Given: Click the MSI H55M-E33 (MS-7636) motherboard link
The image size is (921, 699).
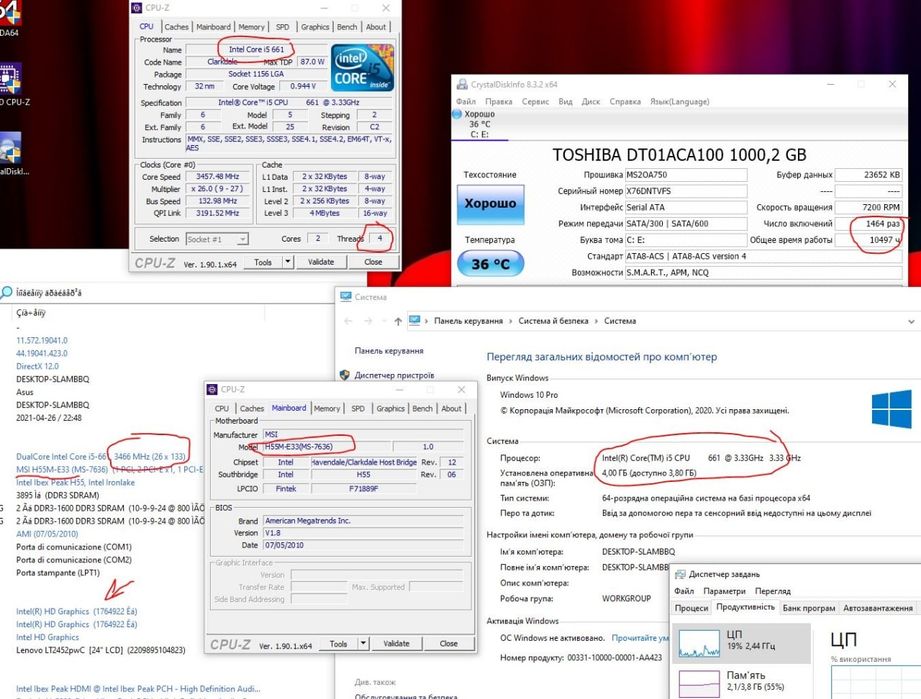Looking at the screenshot, I should pos(62,469).
